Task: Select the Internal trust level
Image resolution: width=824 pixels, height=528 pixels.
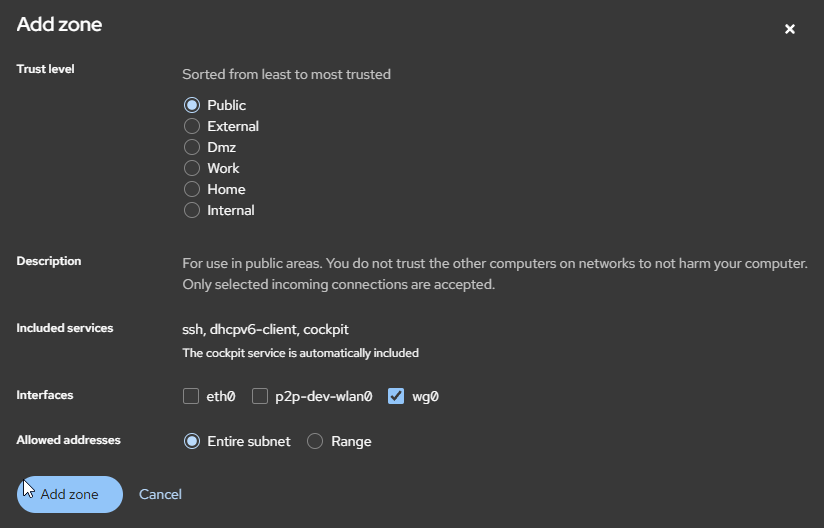Action: click(x=192, y=210)
